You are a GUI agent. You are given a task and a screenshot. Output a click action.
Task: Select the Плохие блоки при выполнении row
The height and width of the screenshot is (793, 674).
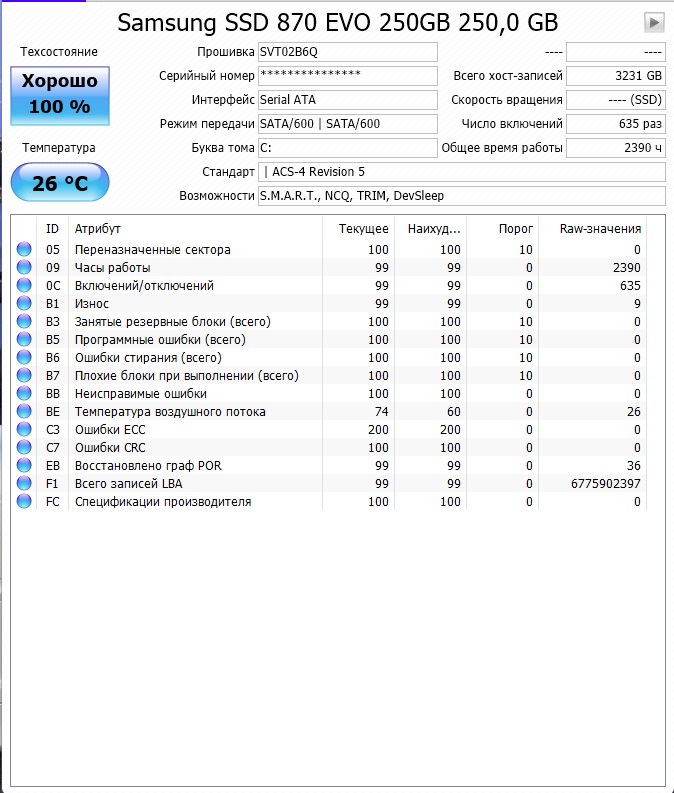pos(329,376)
